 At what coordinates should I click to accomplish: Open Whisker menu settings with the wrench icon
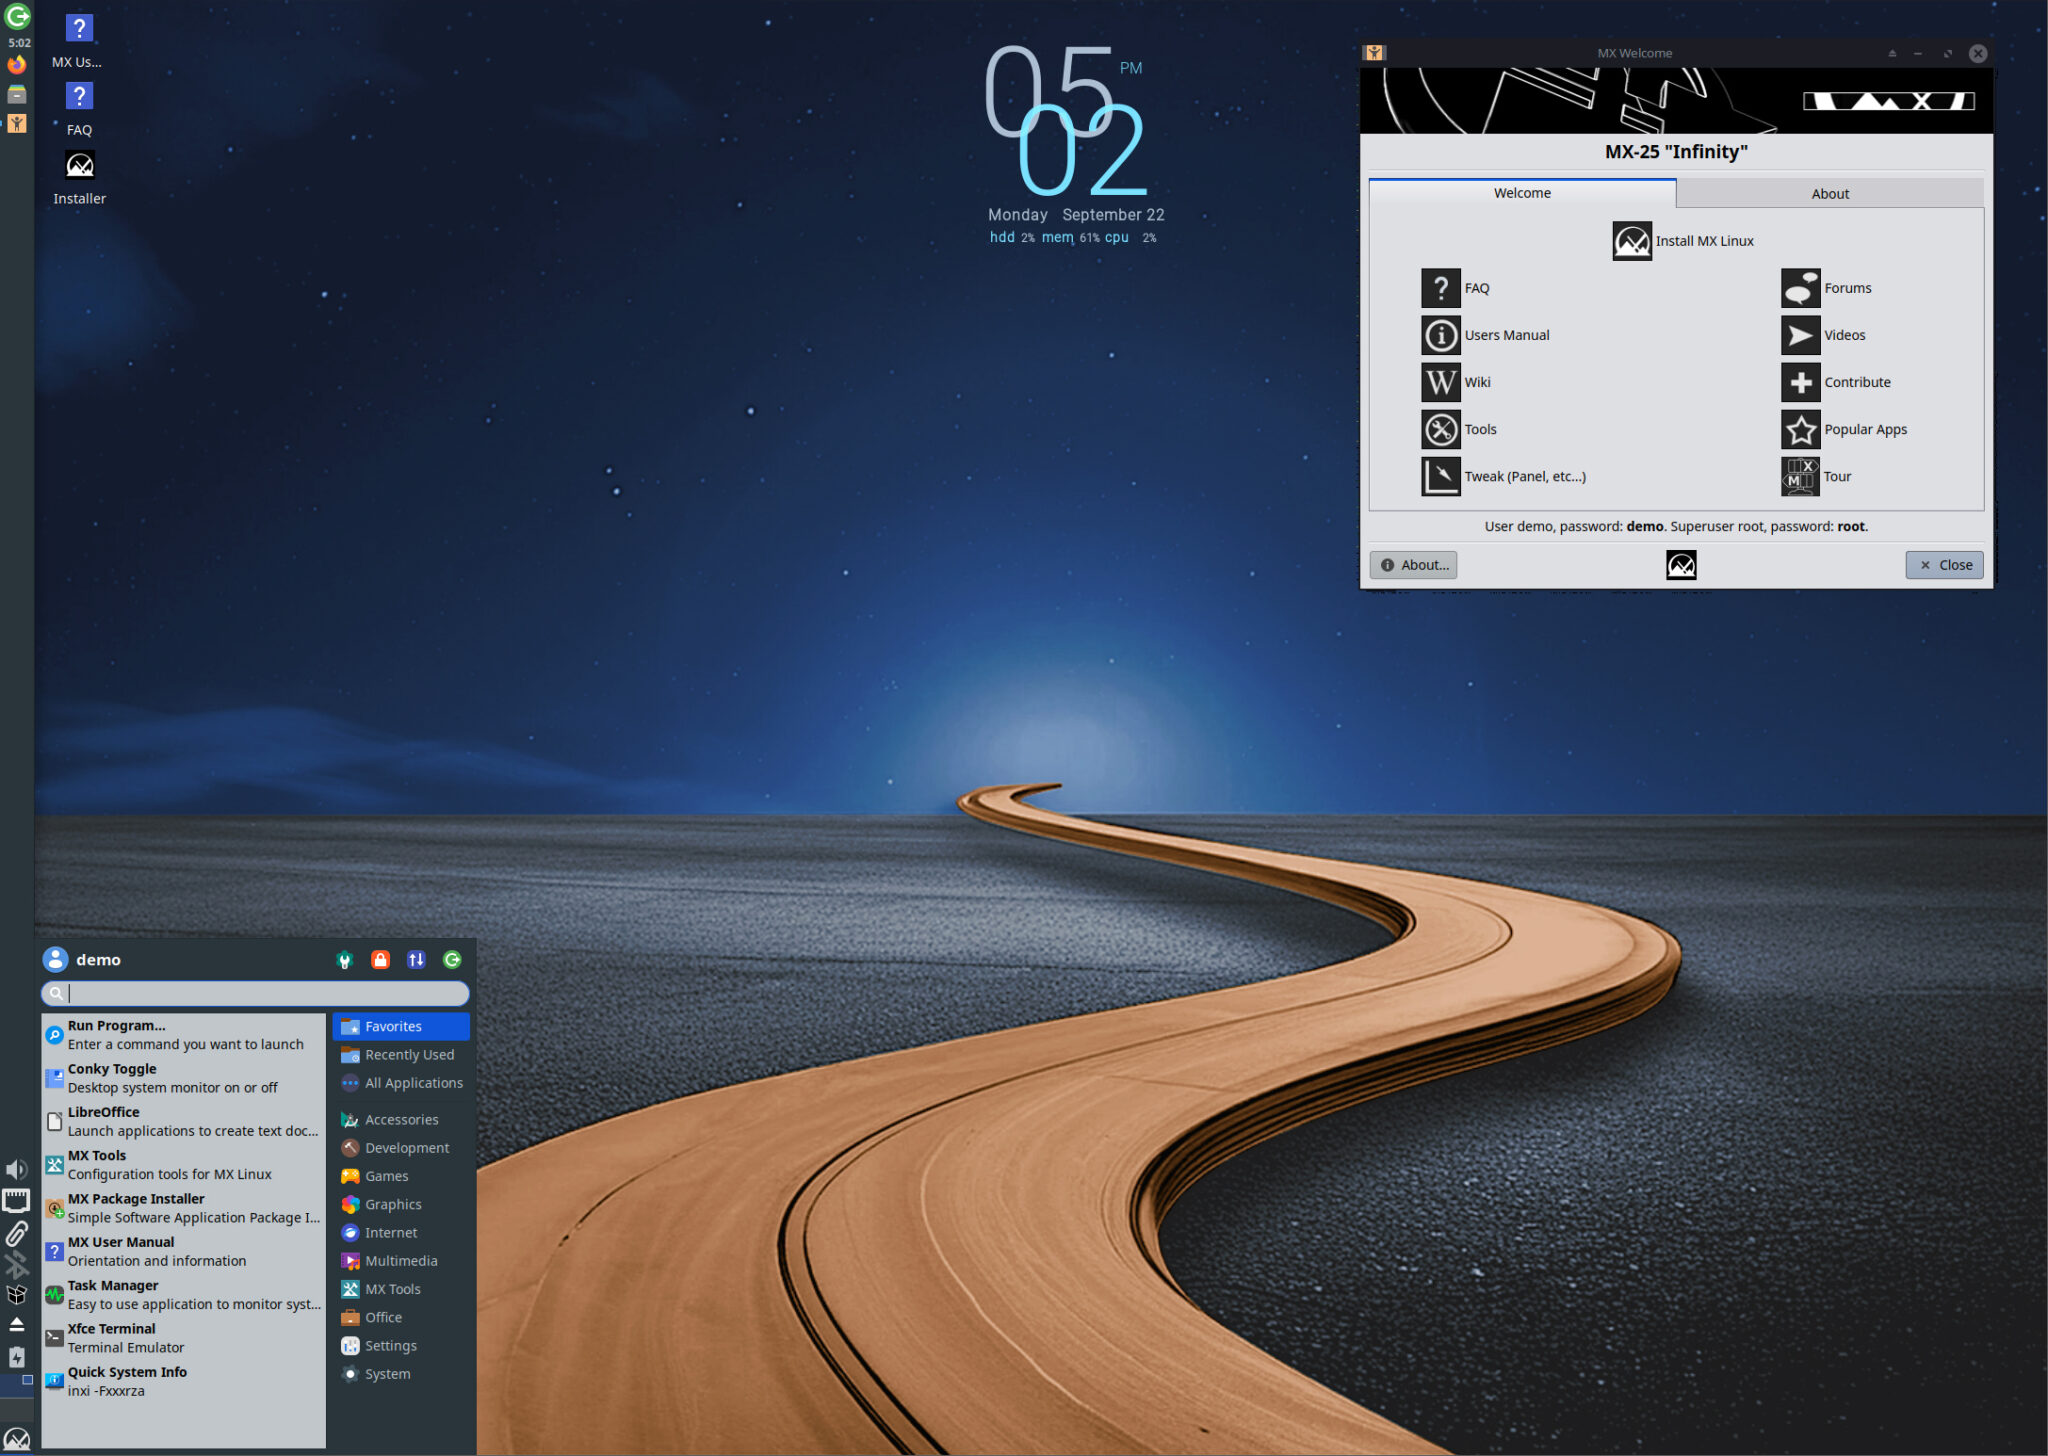(x=345, y=959)
